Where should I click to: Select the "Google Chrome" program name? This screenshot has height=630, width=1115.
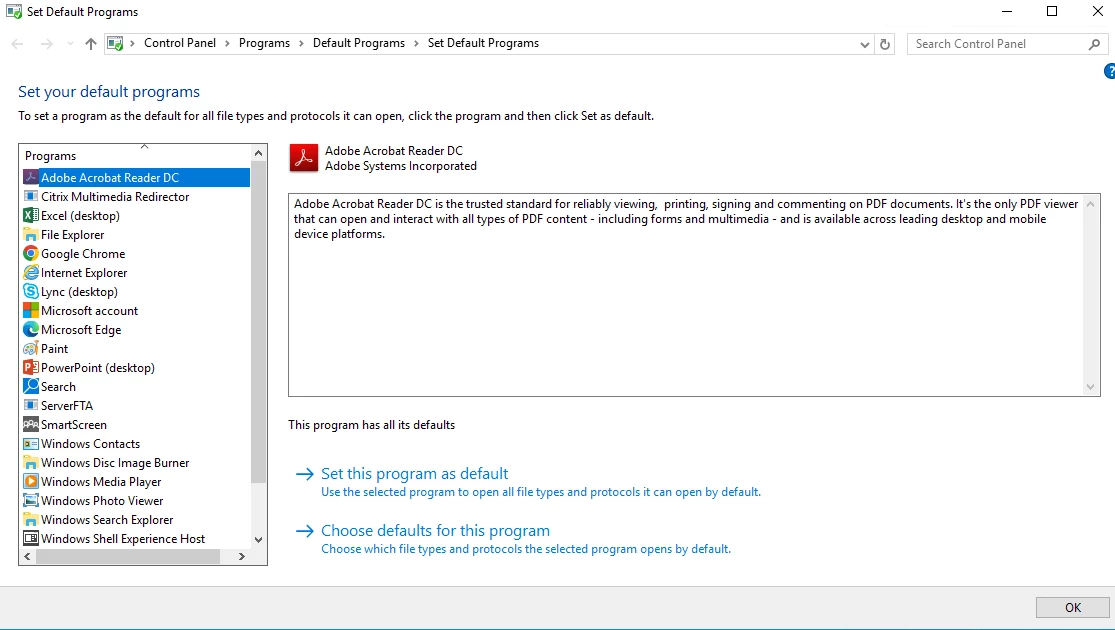click(83, 254)
